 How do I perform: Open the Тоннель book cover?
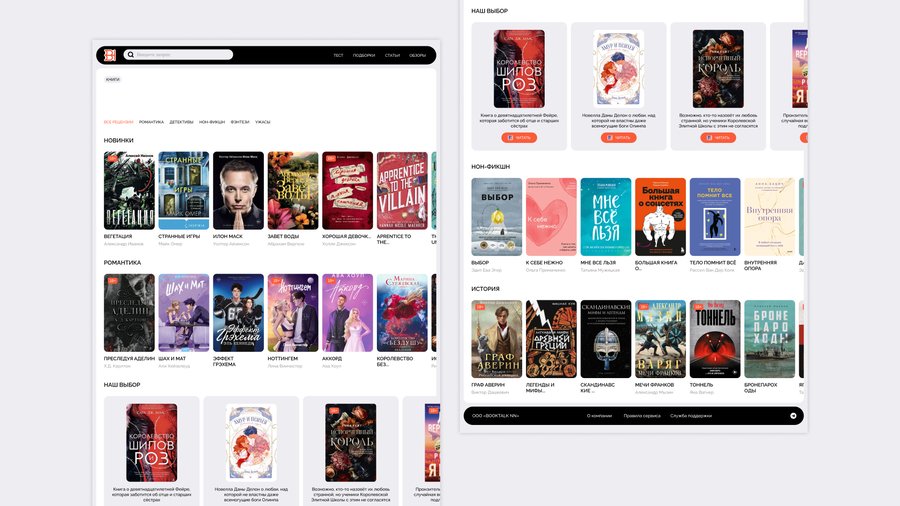[715, 339]
